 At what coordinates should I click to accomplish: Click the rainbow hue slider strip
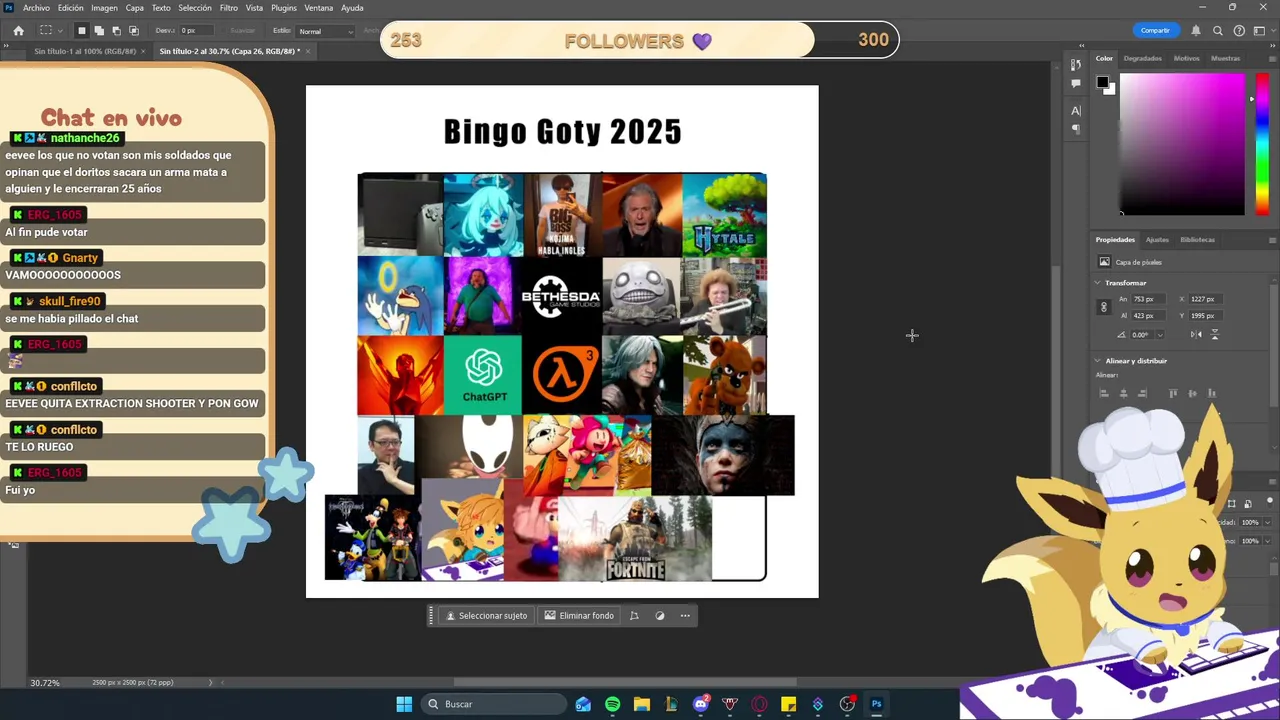[1261, 143]
